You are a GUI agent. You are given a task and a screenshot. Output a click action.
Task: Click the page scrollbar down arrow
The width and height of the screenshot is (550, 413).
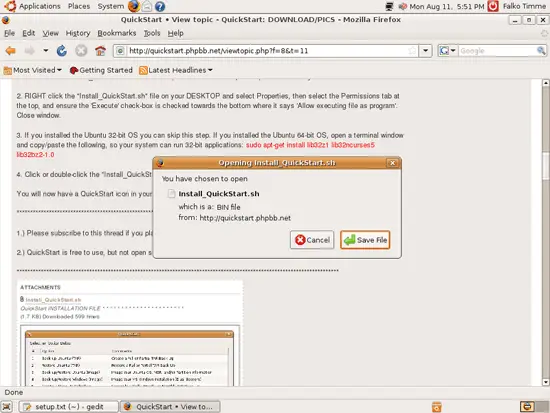click(545, 382)
